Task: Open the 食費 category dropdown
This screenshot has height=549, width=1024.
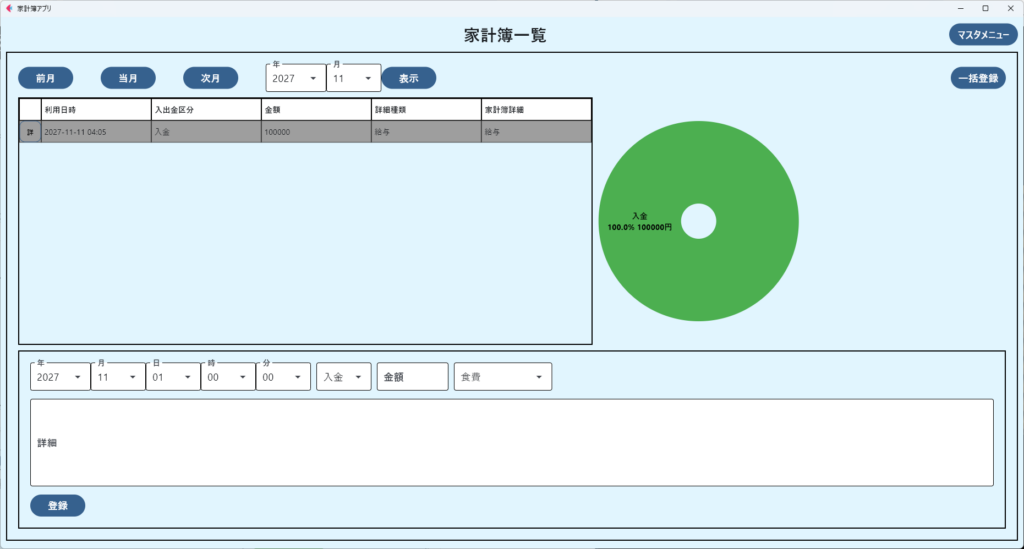Action: tap(502, 377)
